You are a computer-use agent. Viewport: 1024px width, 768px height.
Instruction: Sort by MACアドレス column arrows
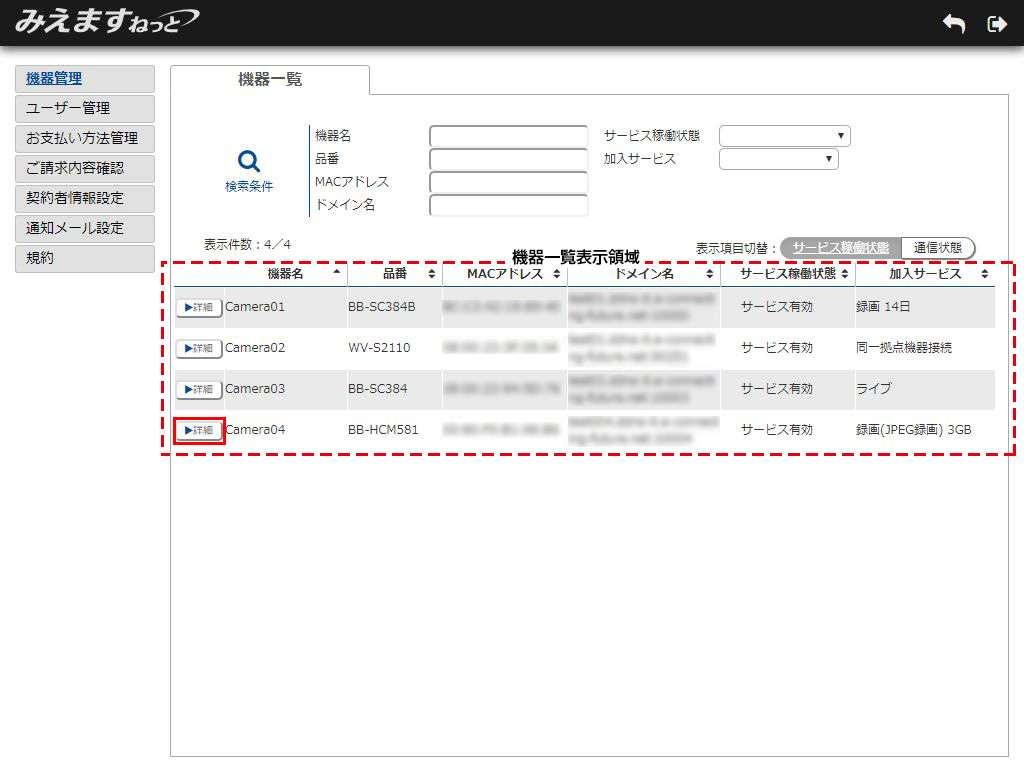(556, 274)
